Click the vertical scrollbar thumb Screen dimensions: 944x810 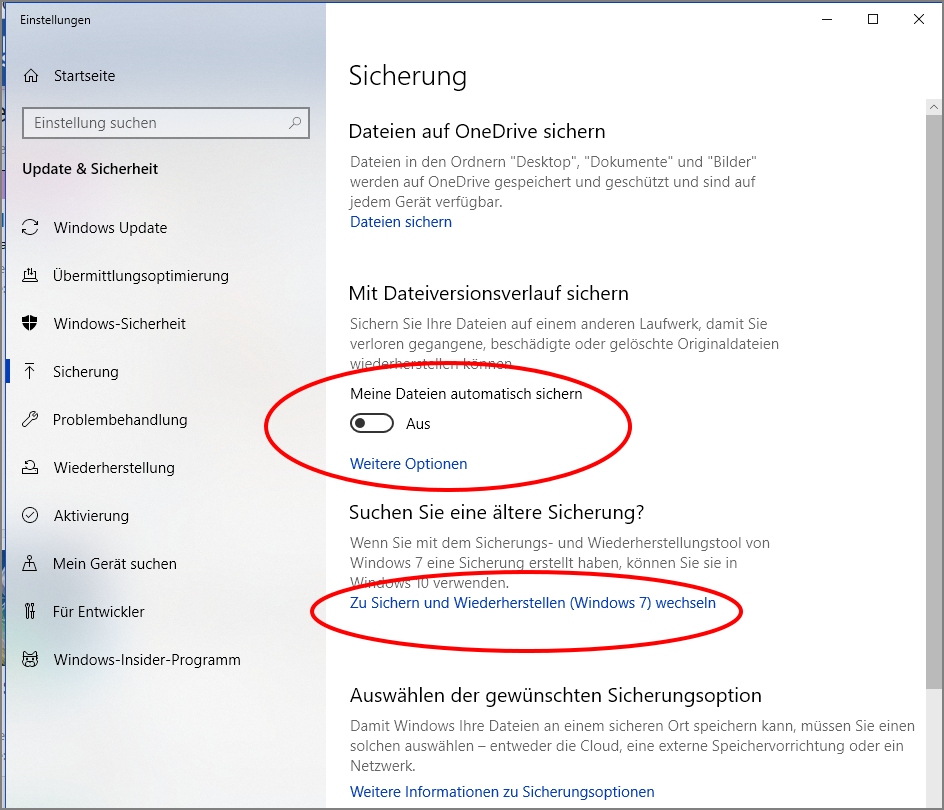point(934,400)
